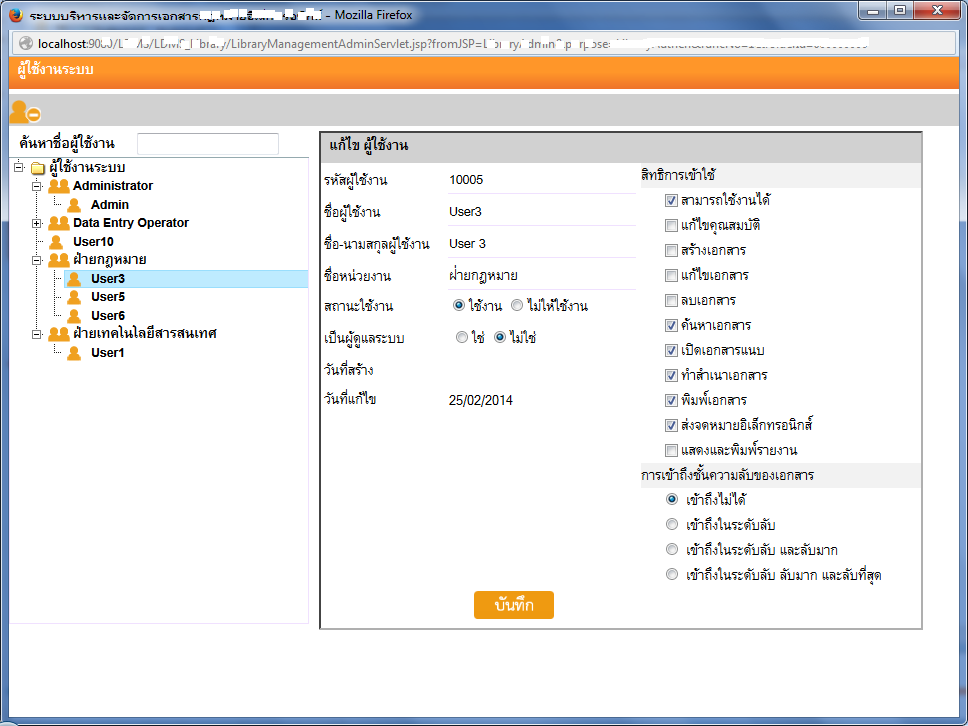Click the ฝ่ายกฎหมาย group icon
This screenshot has width=968, height=726.
[59, 260]
